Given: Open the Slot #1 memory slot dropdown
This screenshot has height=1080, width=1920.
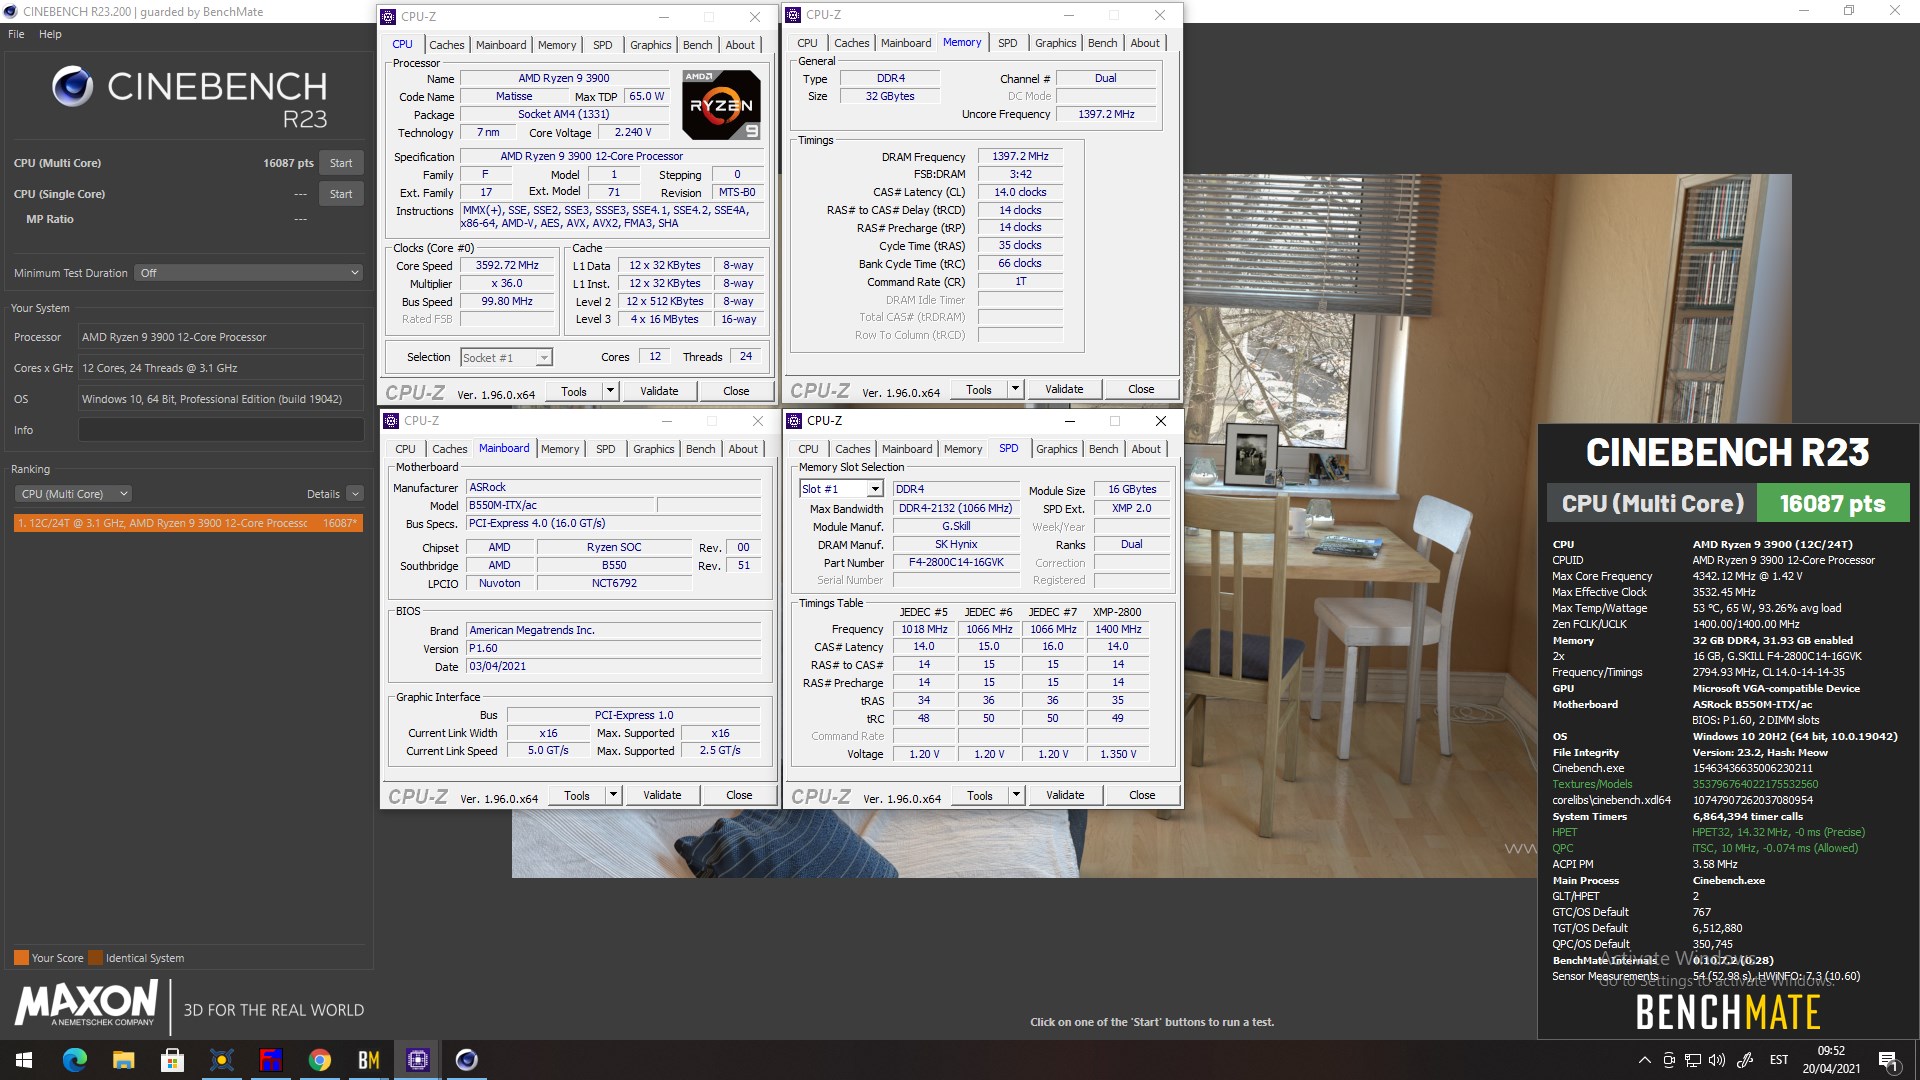Looking at the screenshot, I should tap(840, 489).
